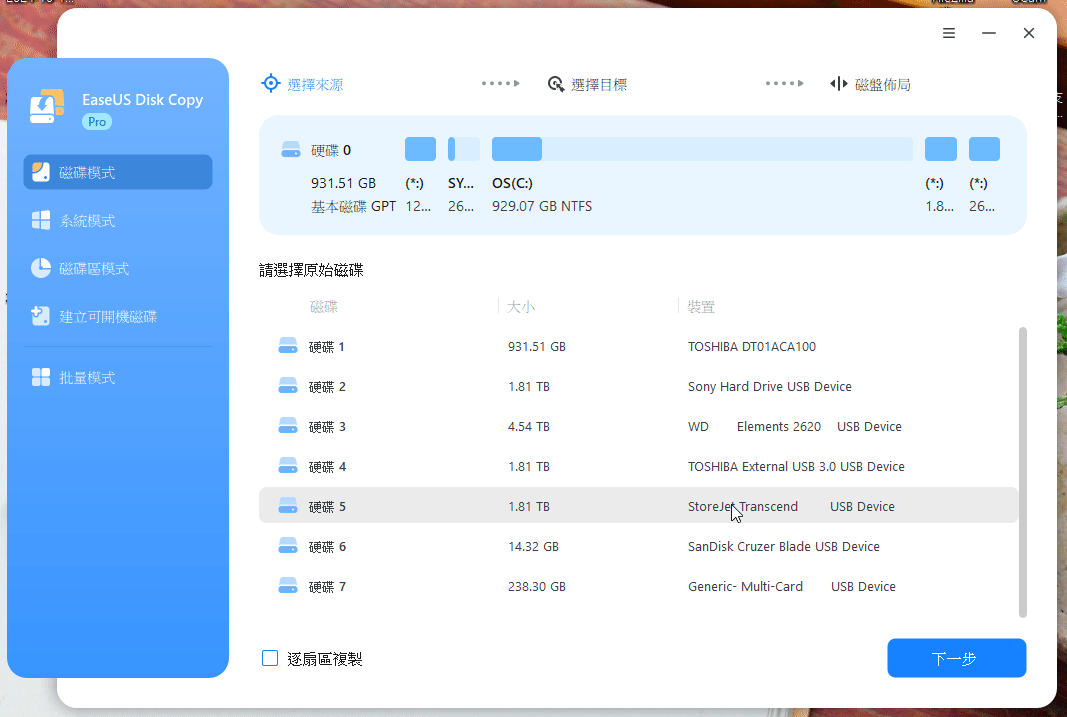Screen dimensions: 1067x717
Task: Select TOSHIBA External USB 3.0 USB Device
Action: pyautogui.click(x=796, y=467)
